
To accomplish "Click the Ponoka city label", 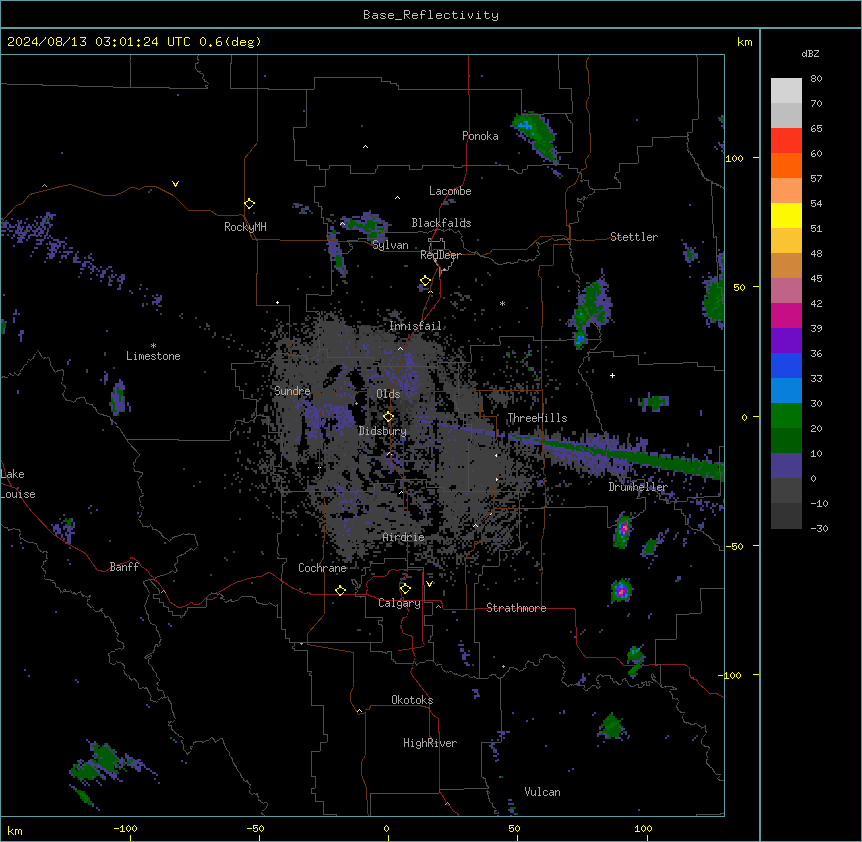I will pyautogui.click(x=480, y=136).
